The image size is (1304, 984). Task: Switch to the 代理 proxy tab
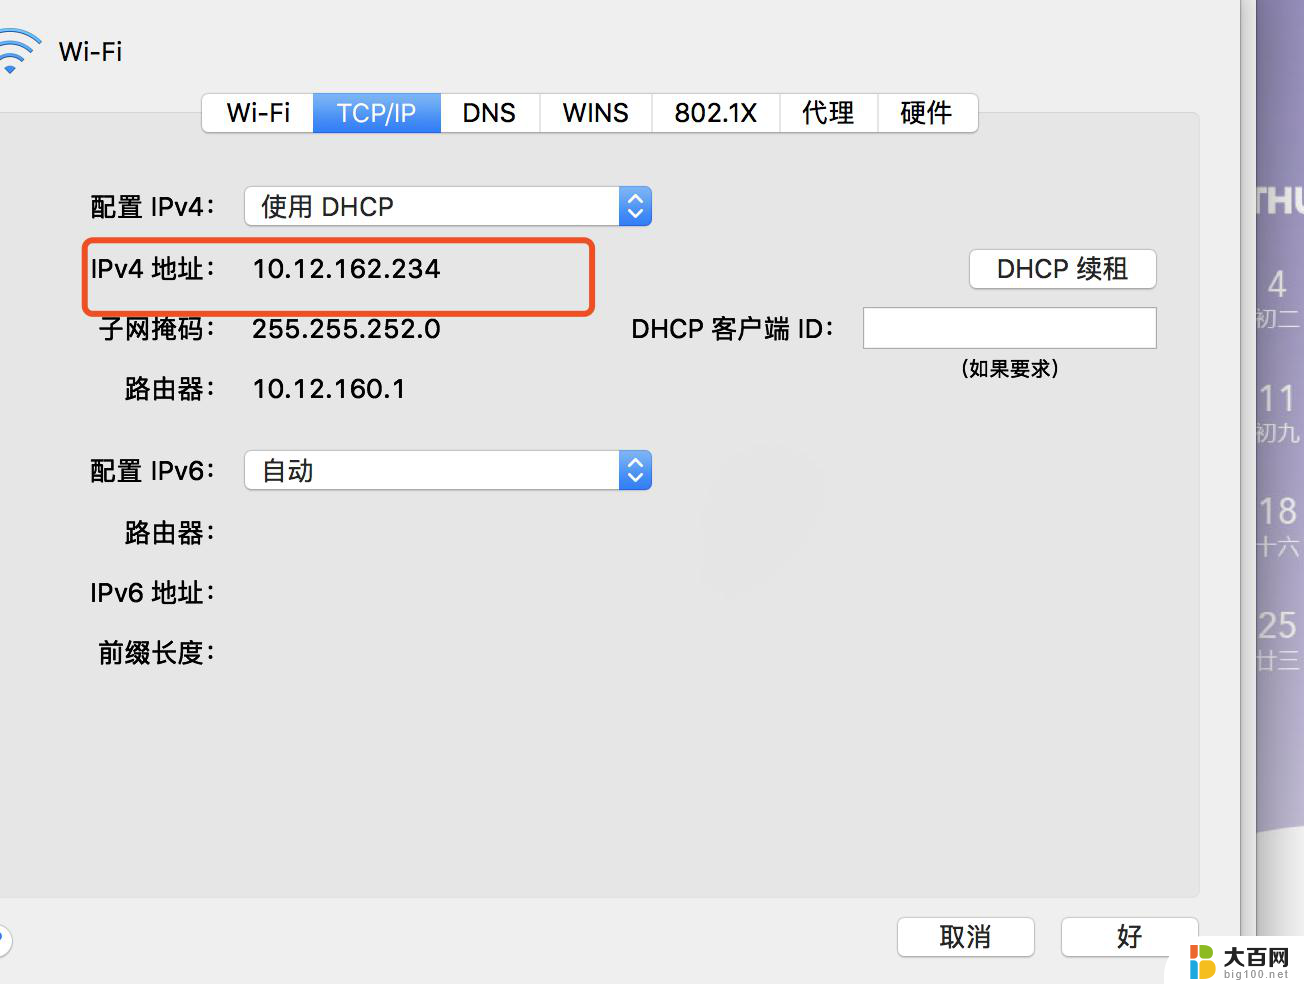828,113
